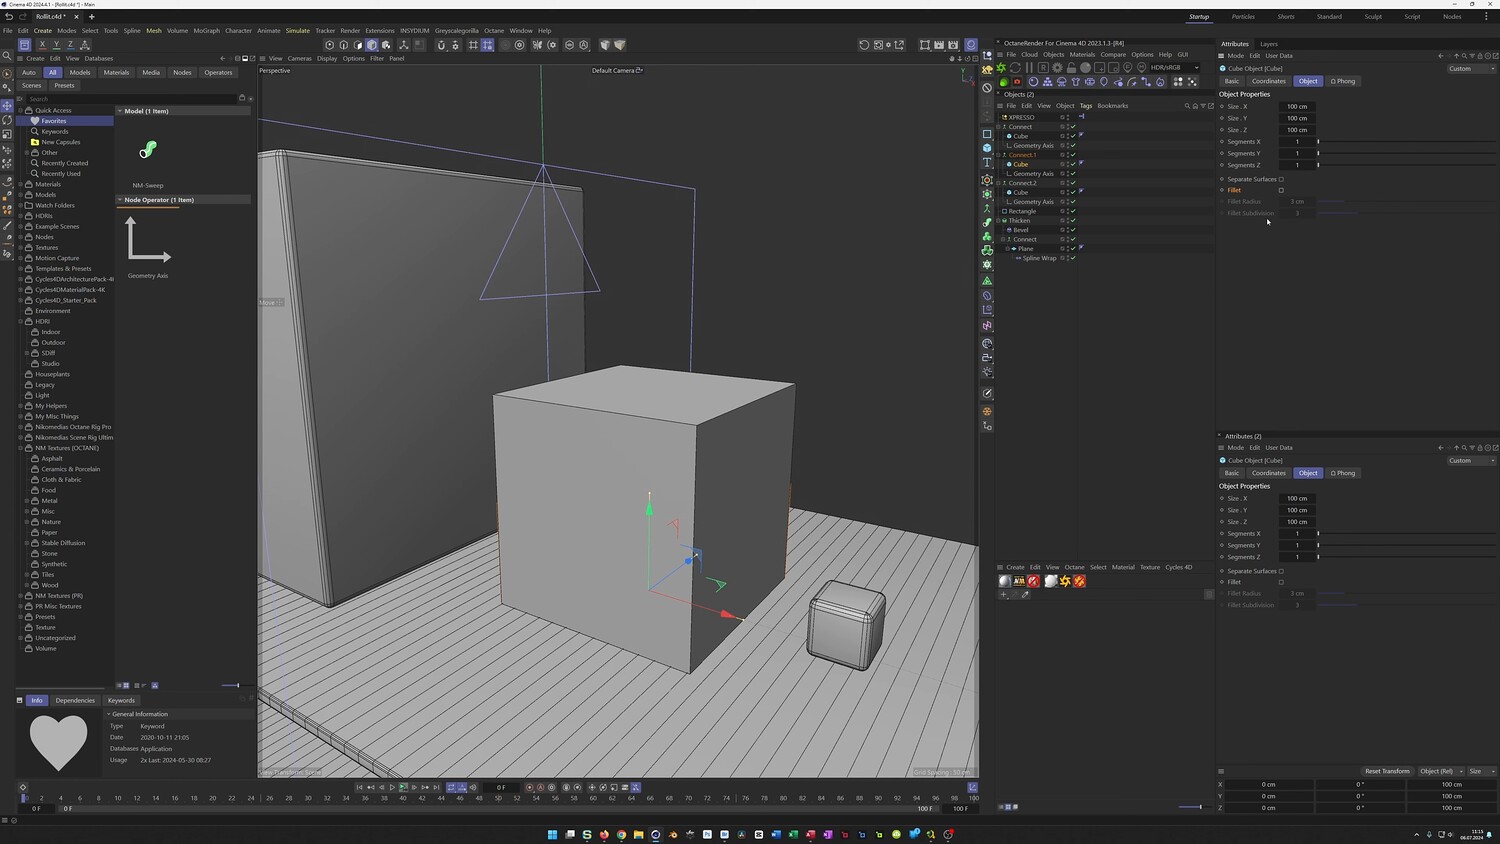
Task: Collapse the General Information section
Action: point(109,714)
